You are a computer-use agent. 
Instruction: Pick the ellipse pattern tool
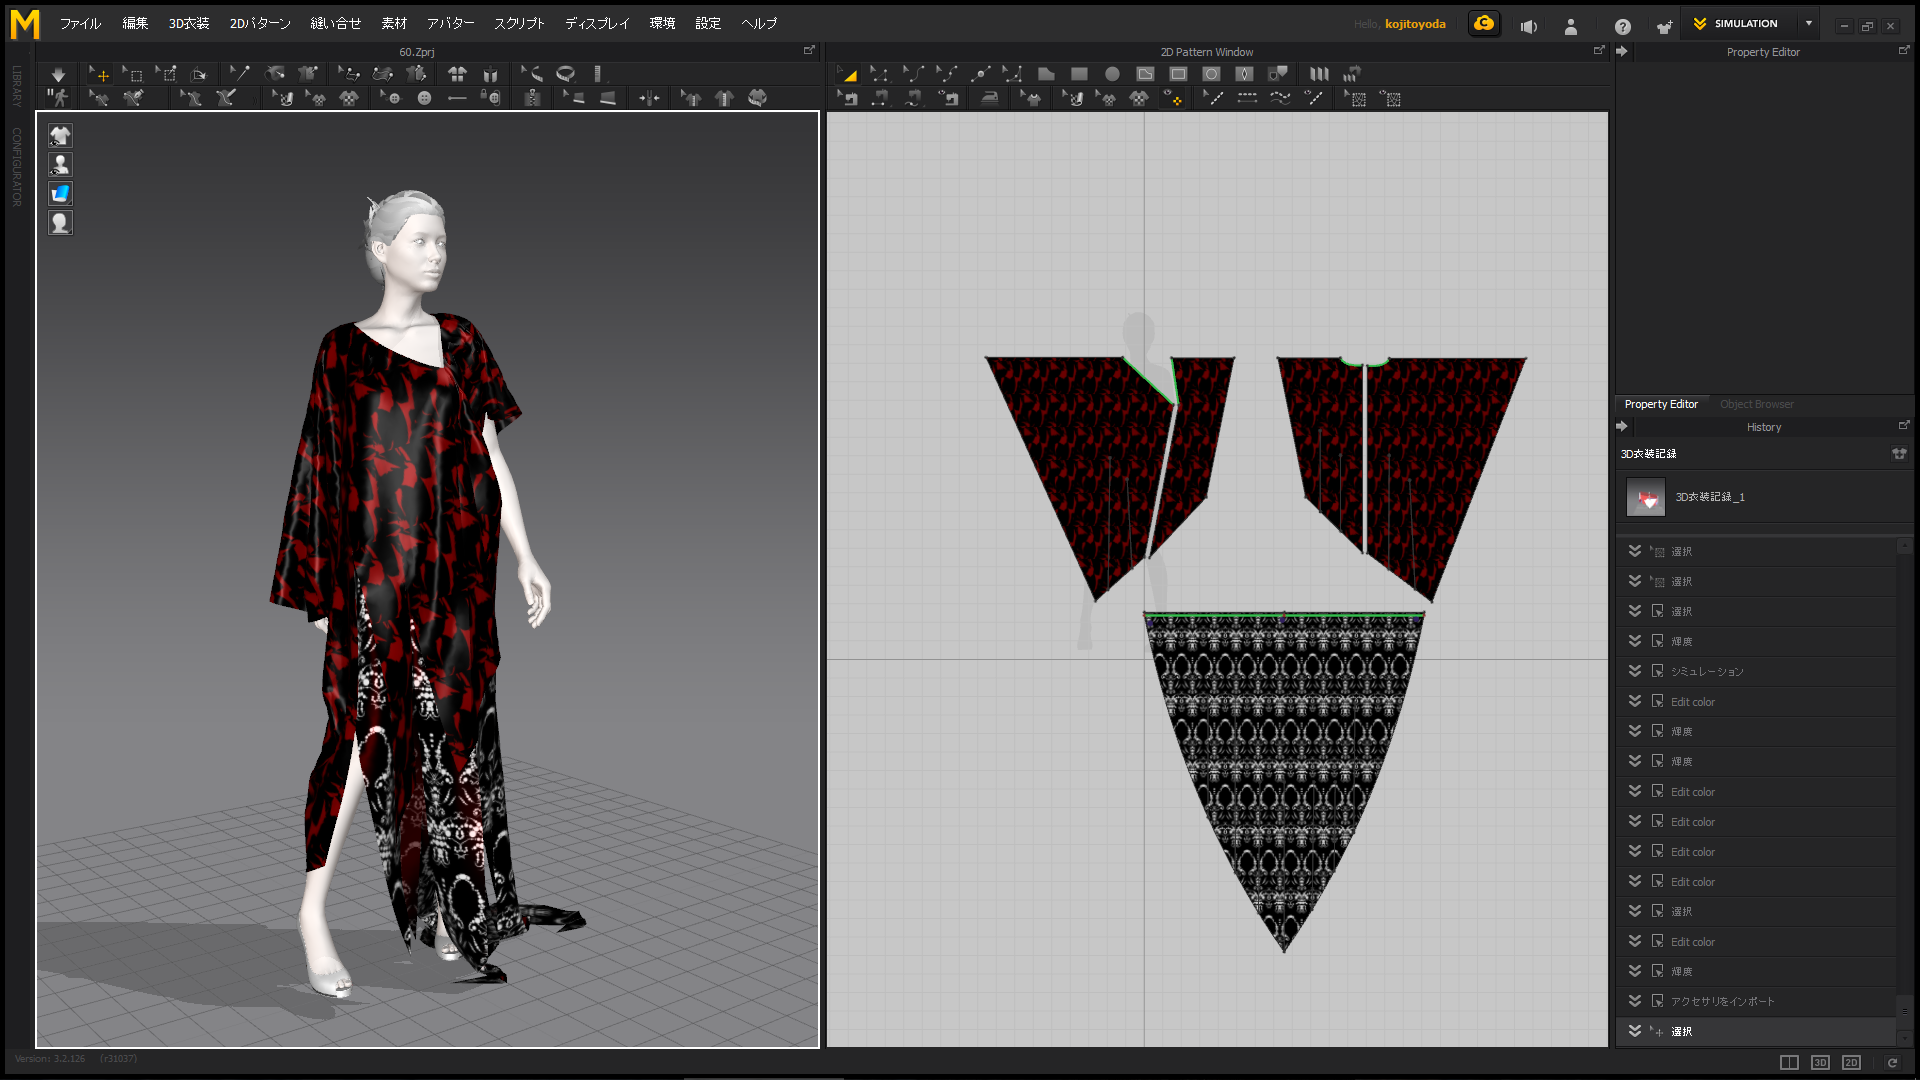point(1112,74)
